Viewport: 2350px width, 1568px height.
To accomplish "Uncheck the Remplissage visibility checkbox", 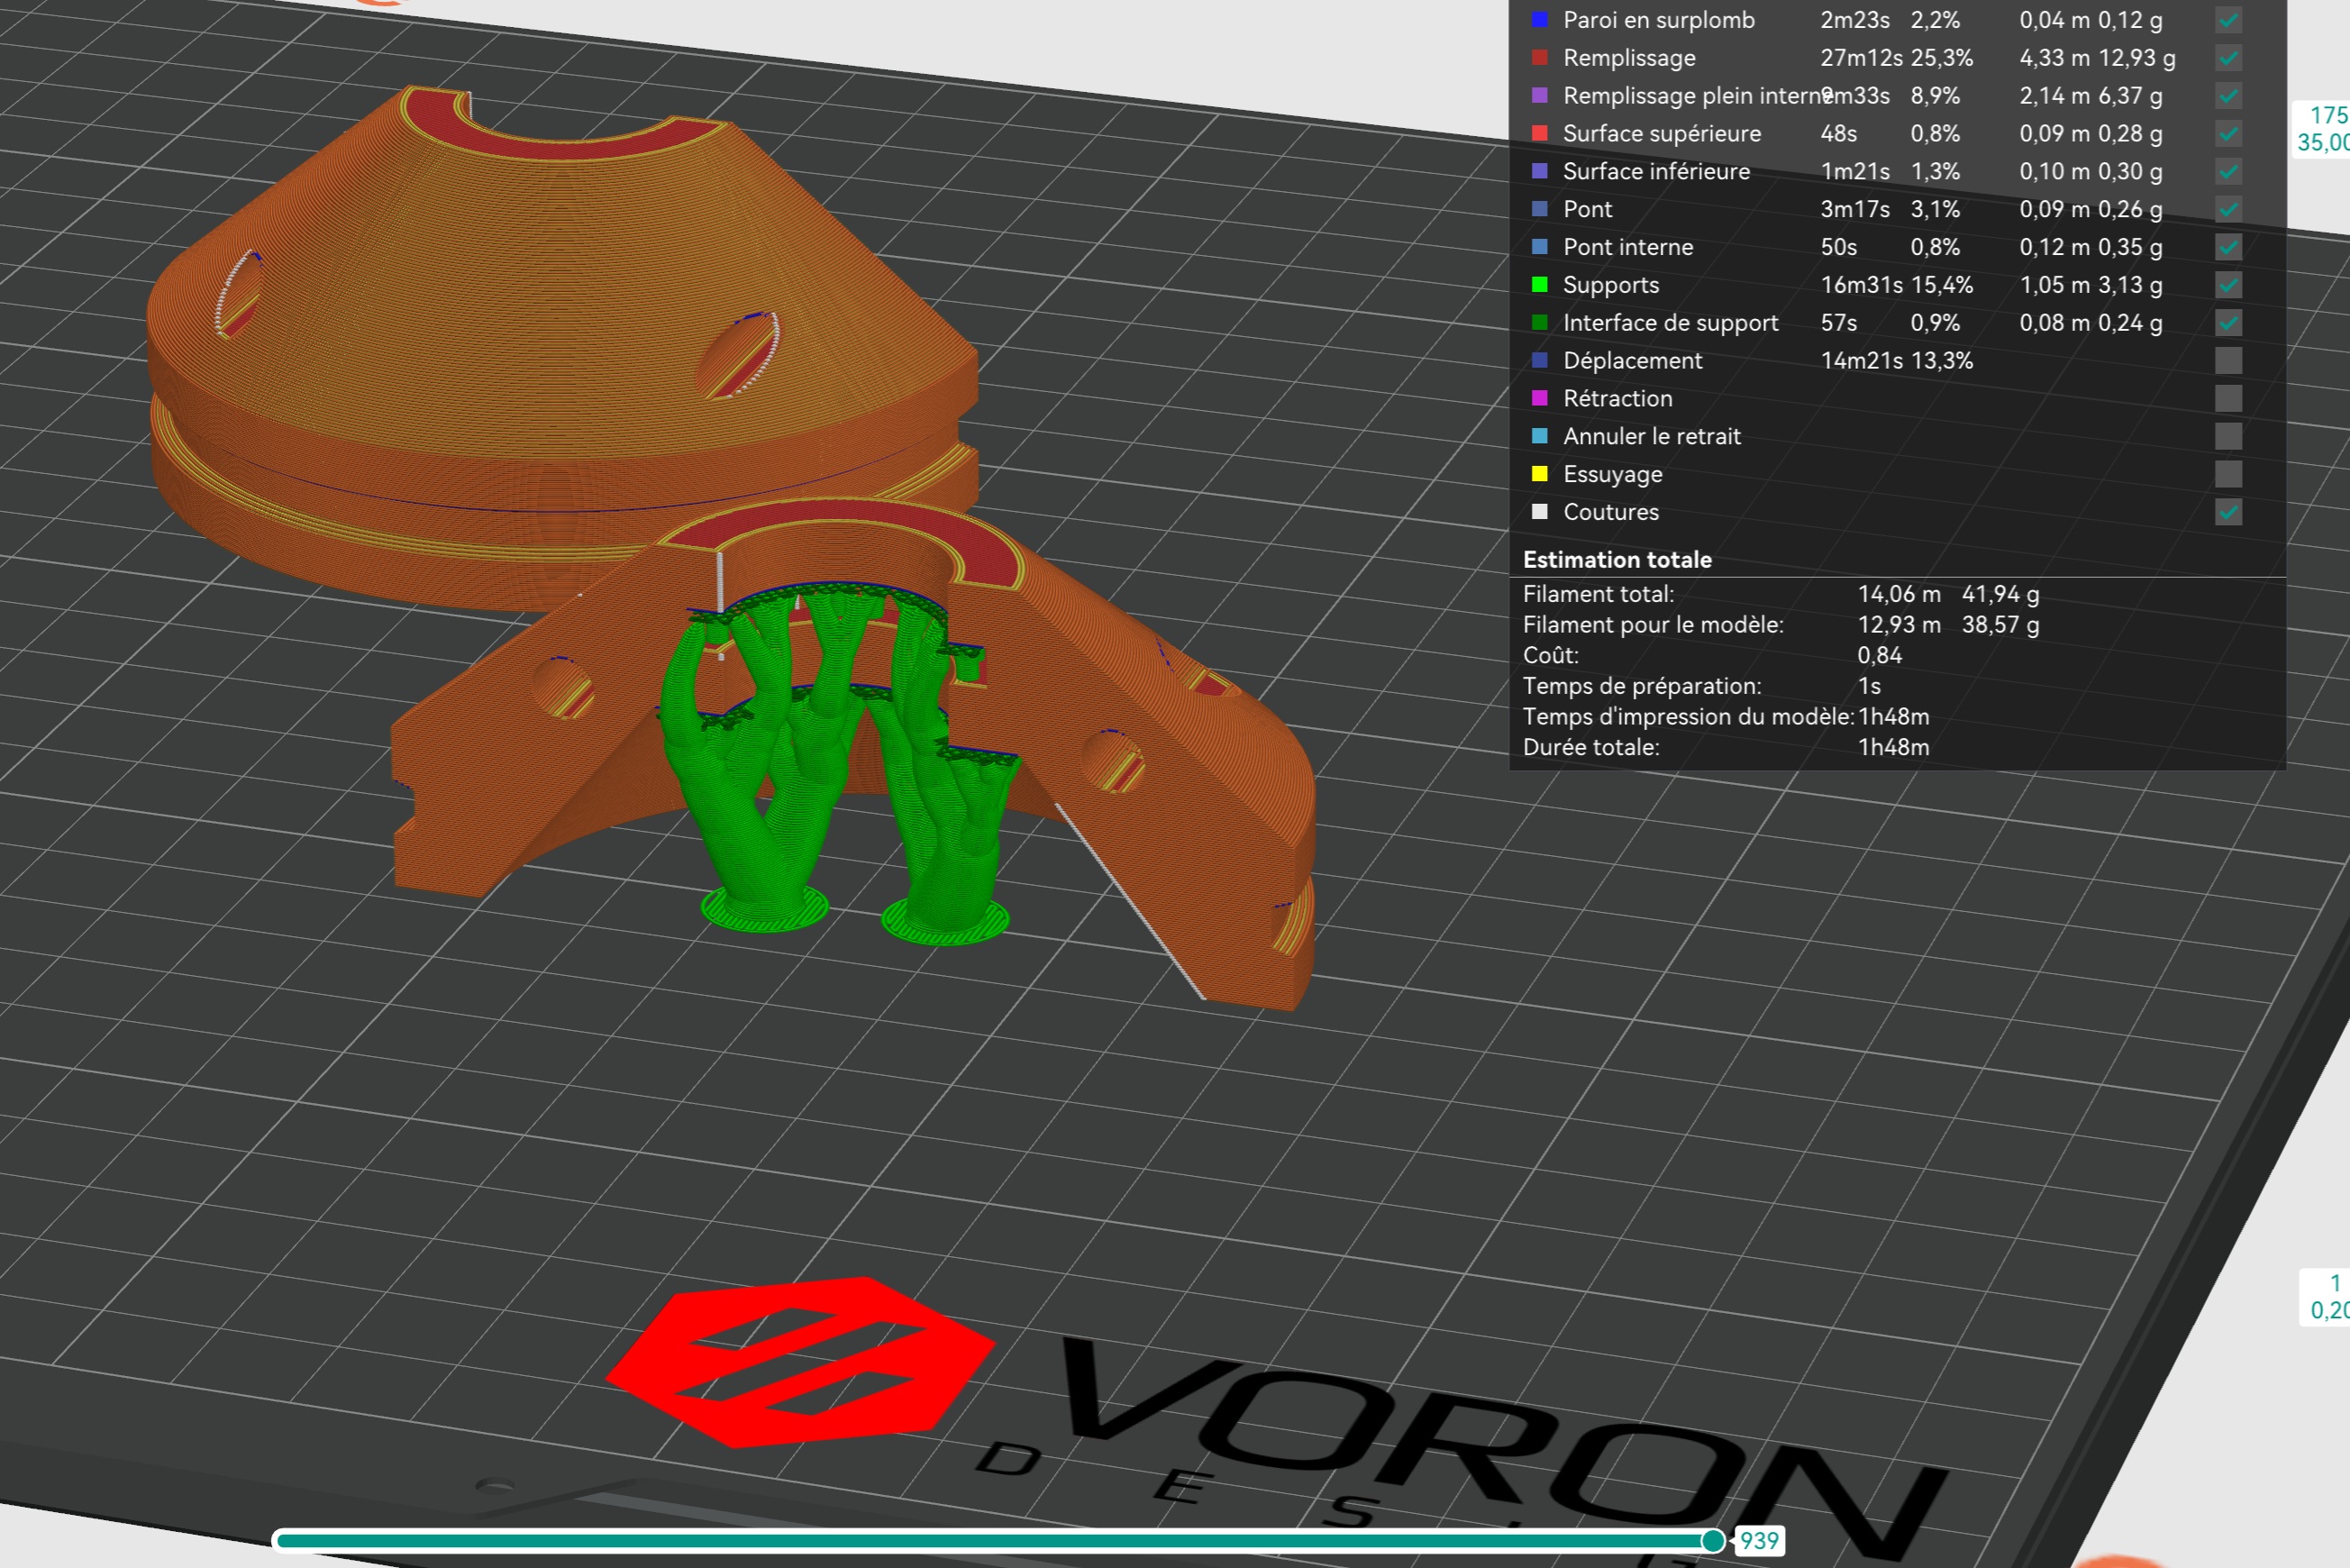I will (2228, 58).
